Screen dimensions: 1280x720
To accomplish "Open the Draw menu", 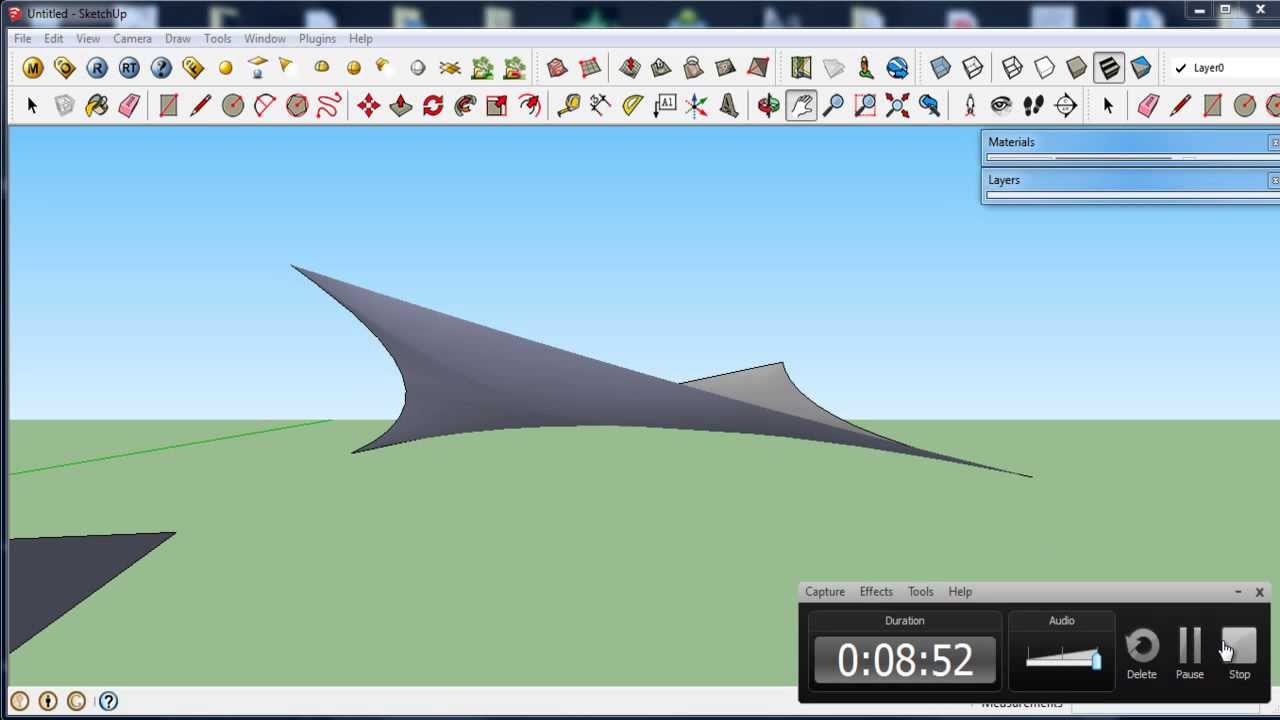I will pos(178,38).
